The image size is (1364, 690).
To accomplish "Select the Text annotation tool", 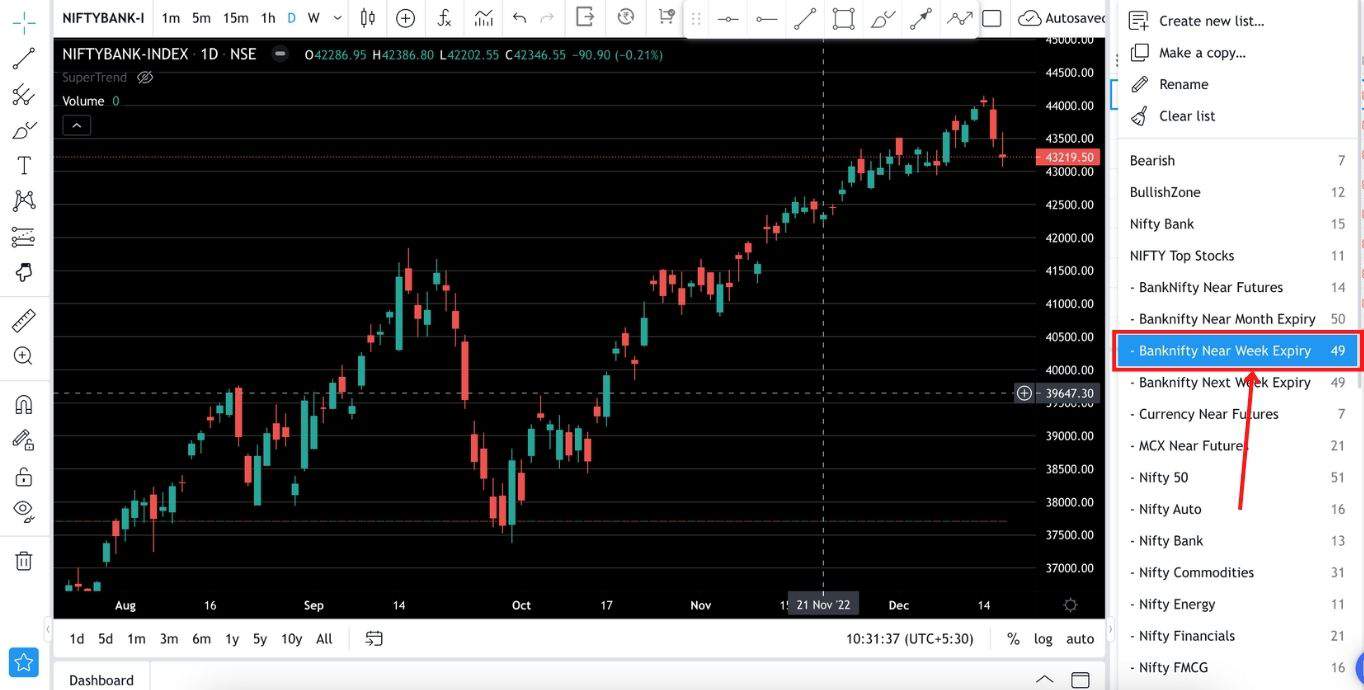I will [24, 165].
